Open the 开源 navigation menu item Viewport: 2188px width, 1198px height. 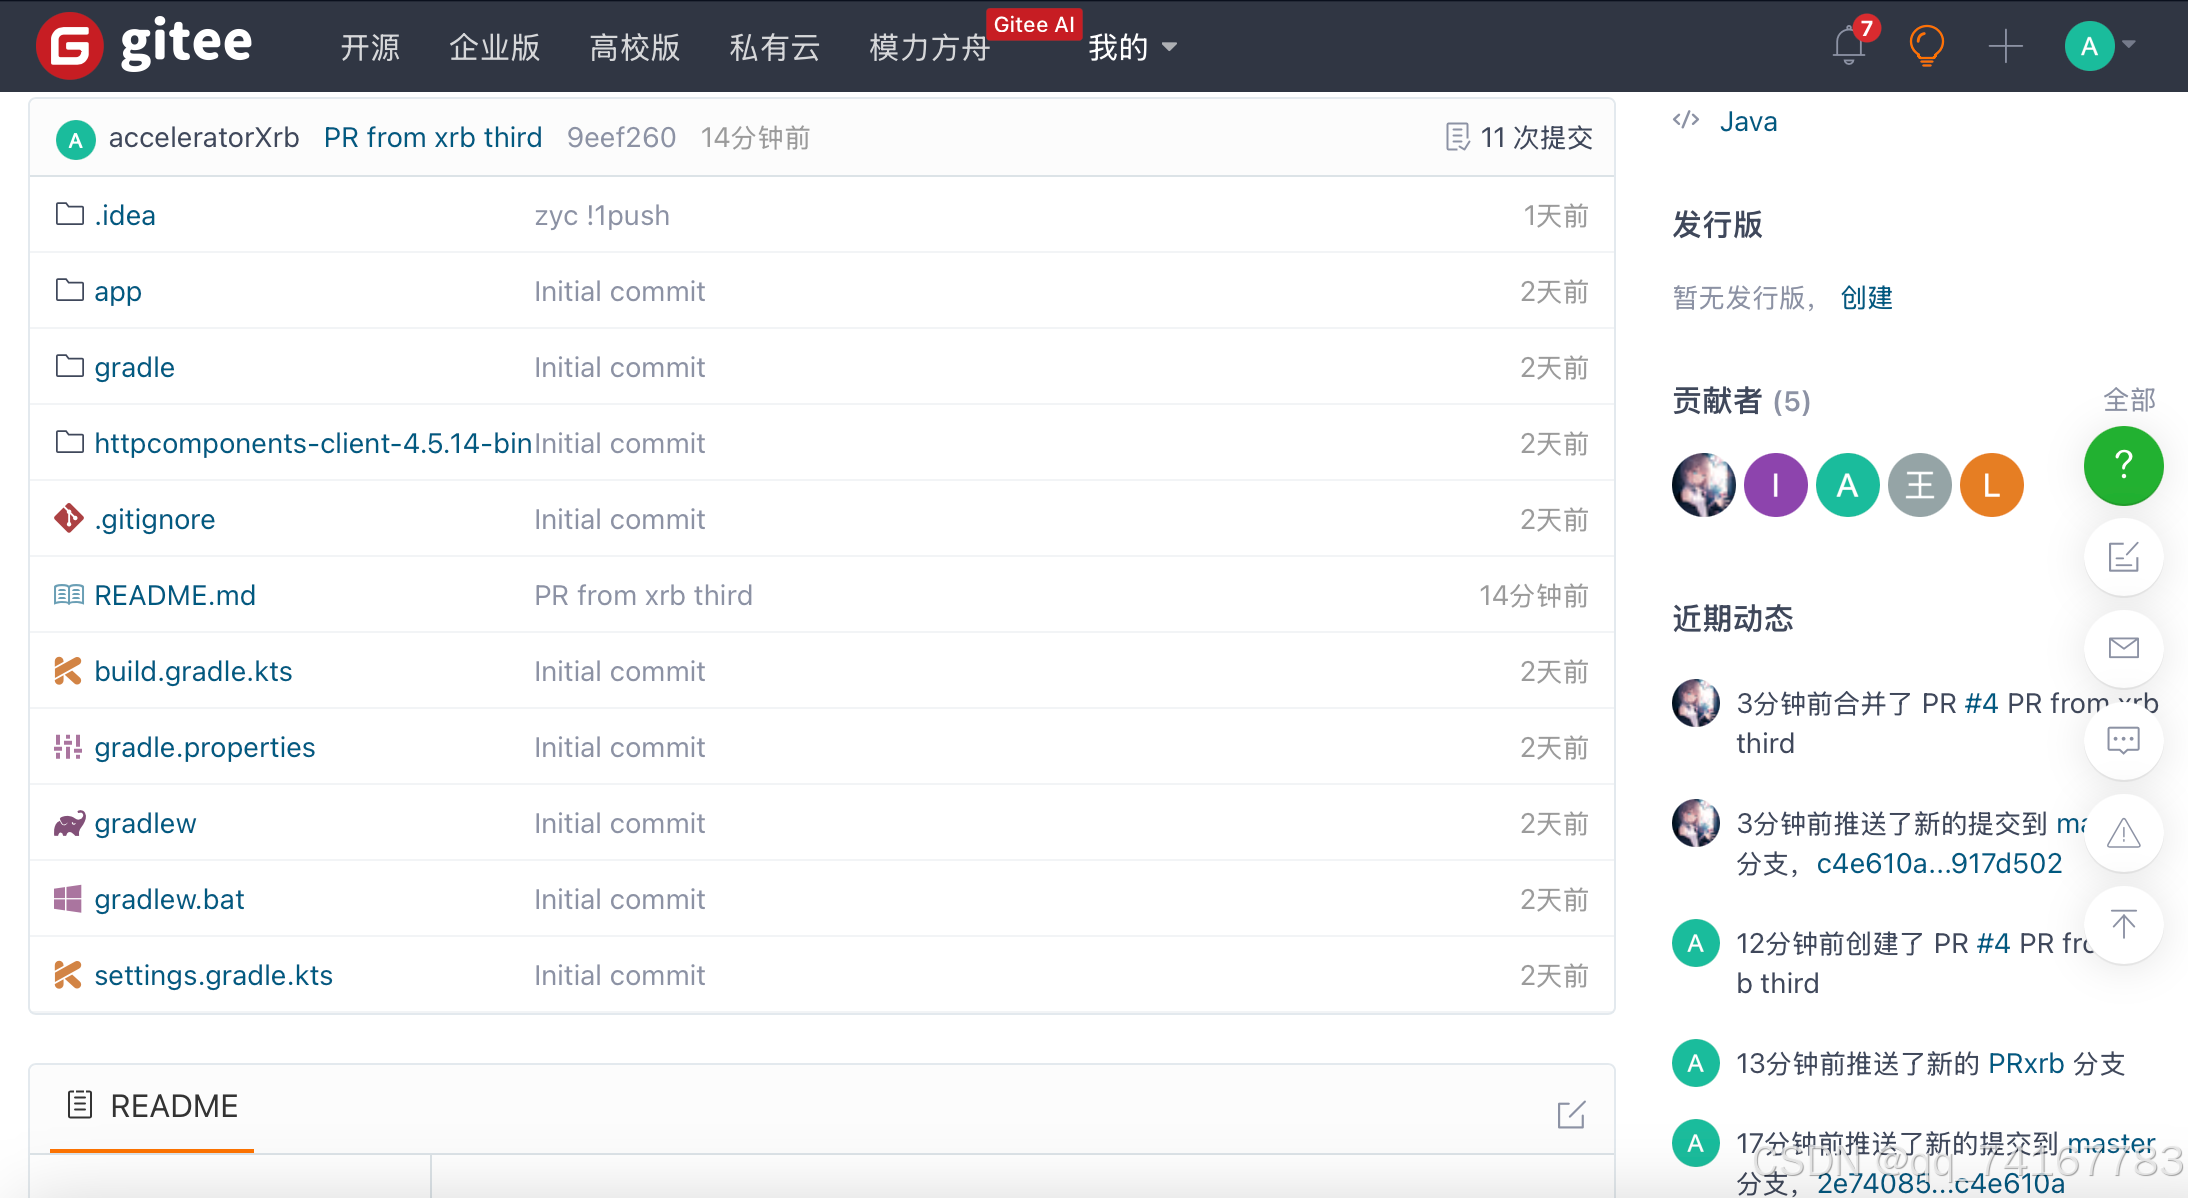[x=370, y=47]
